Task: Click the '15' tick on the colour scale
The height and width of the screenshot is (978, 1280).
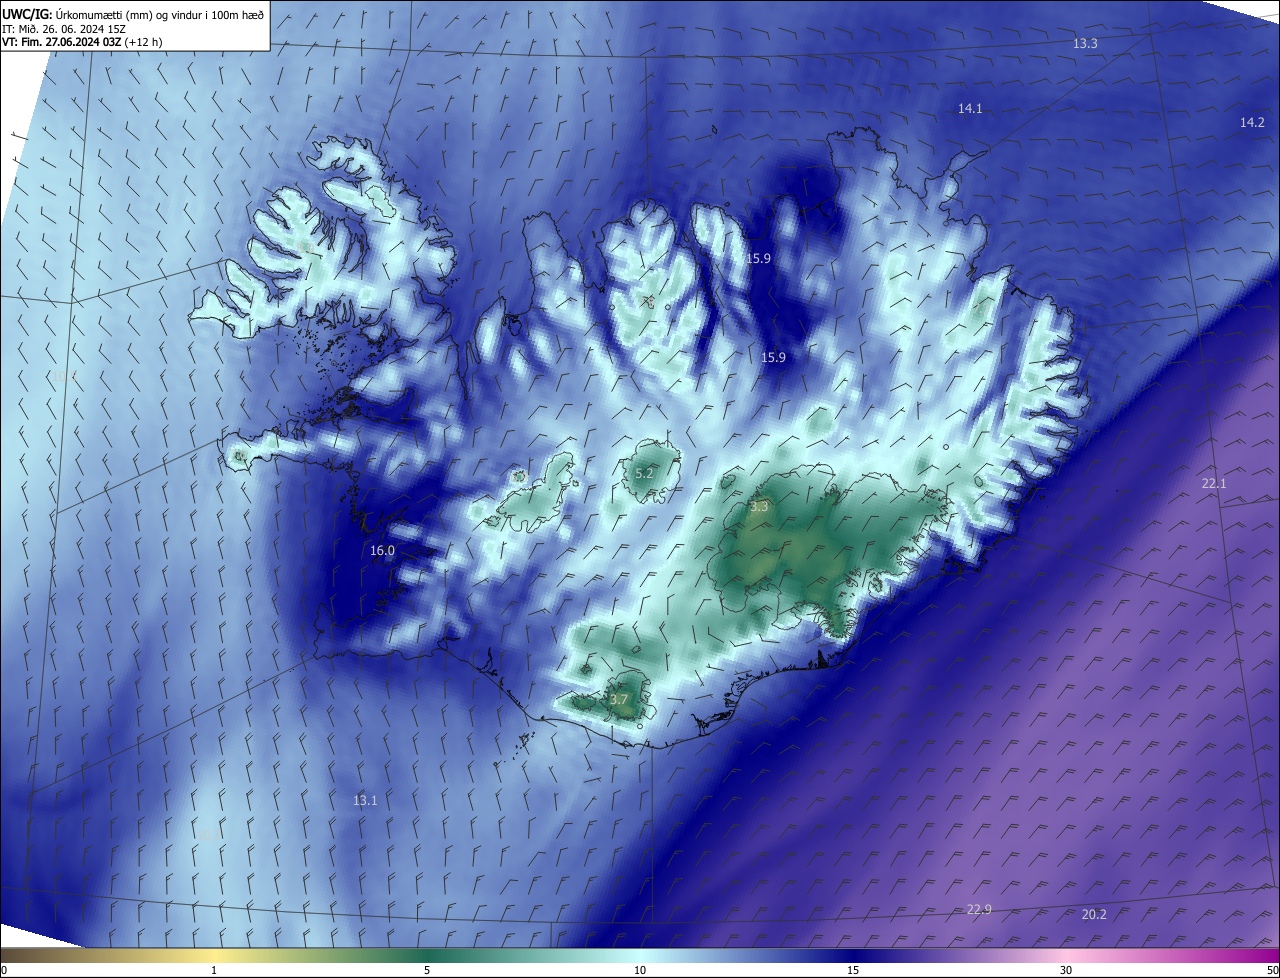Action: (x=853, y=970)
